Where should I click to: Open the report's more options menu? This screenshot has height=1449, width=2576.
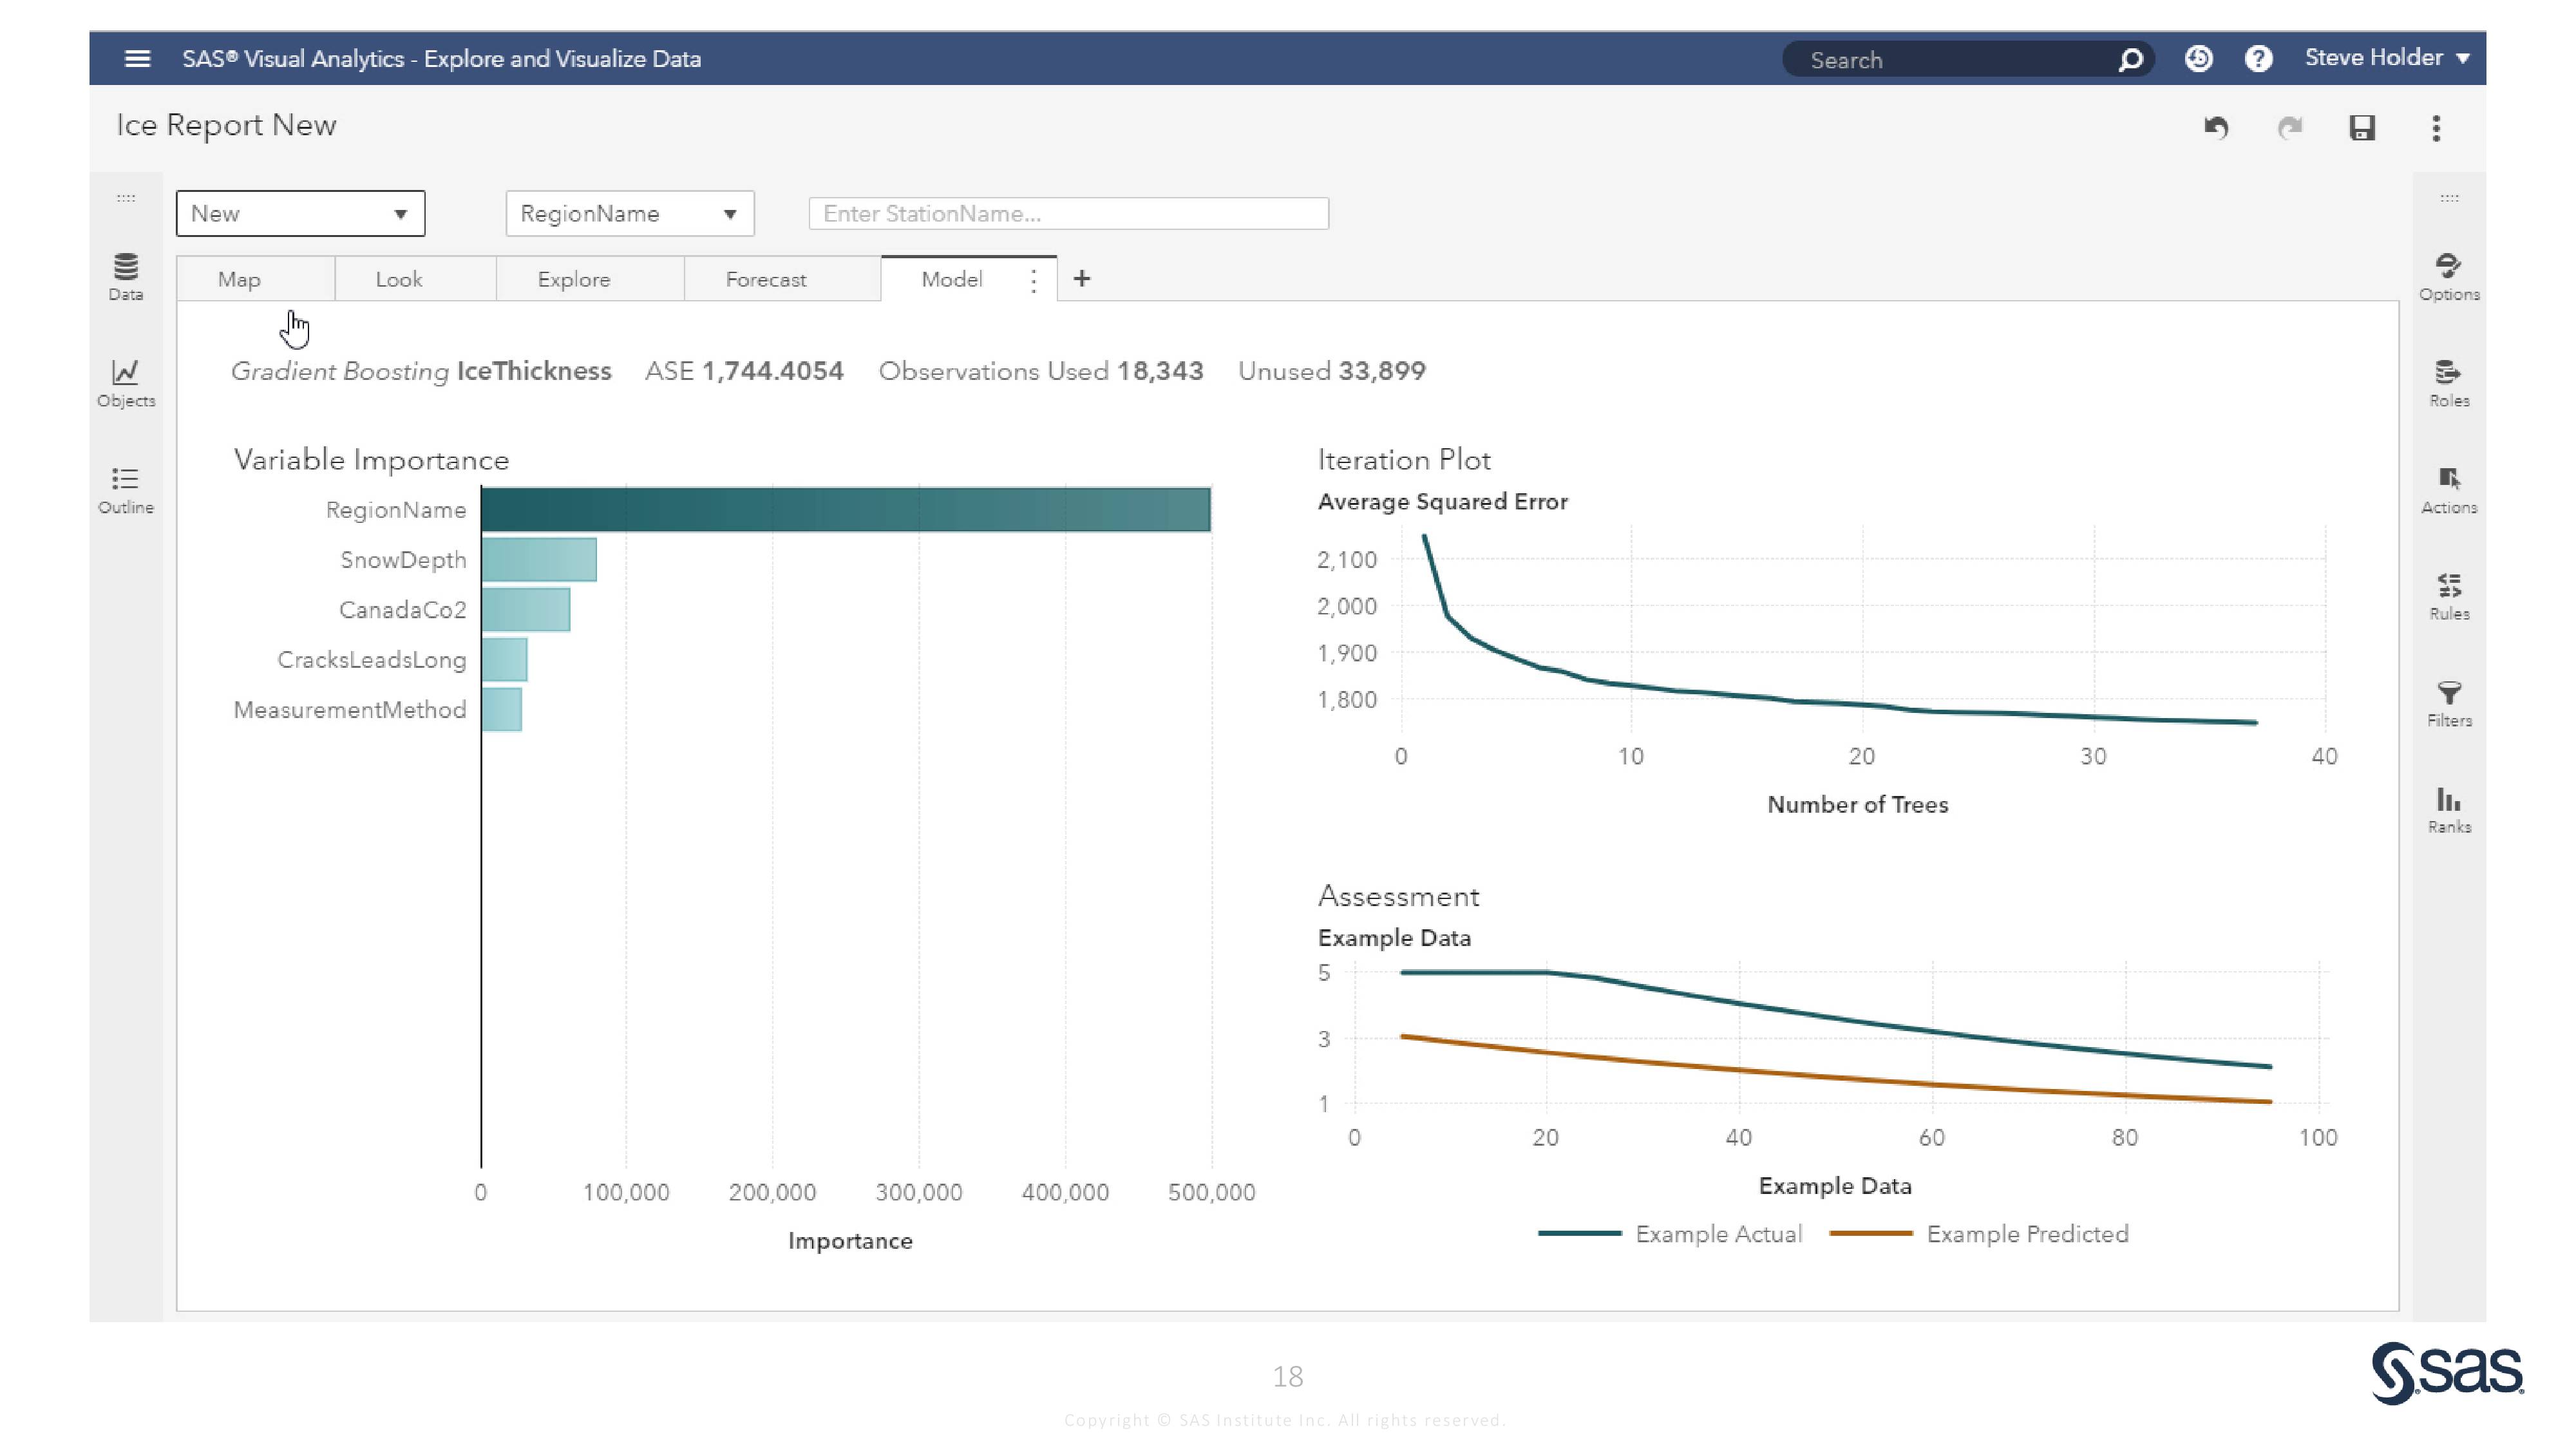(2436, 128)
